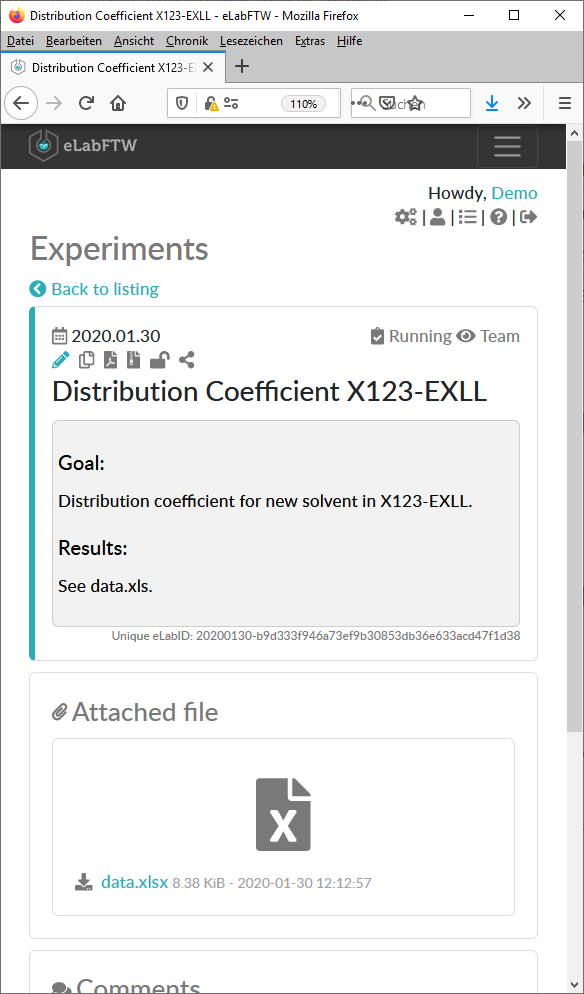Image resolution: width=584 pixels, height=994 pixels.
Task: Open Firefox application menu button
Action: pos(564,103)
